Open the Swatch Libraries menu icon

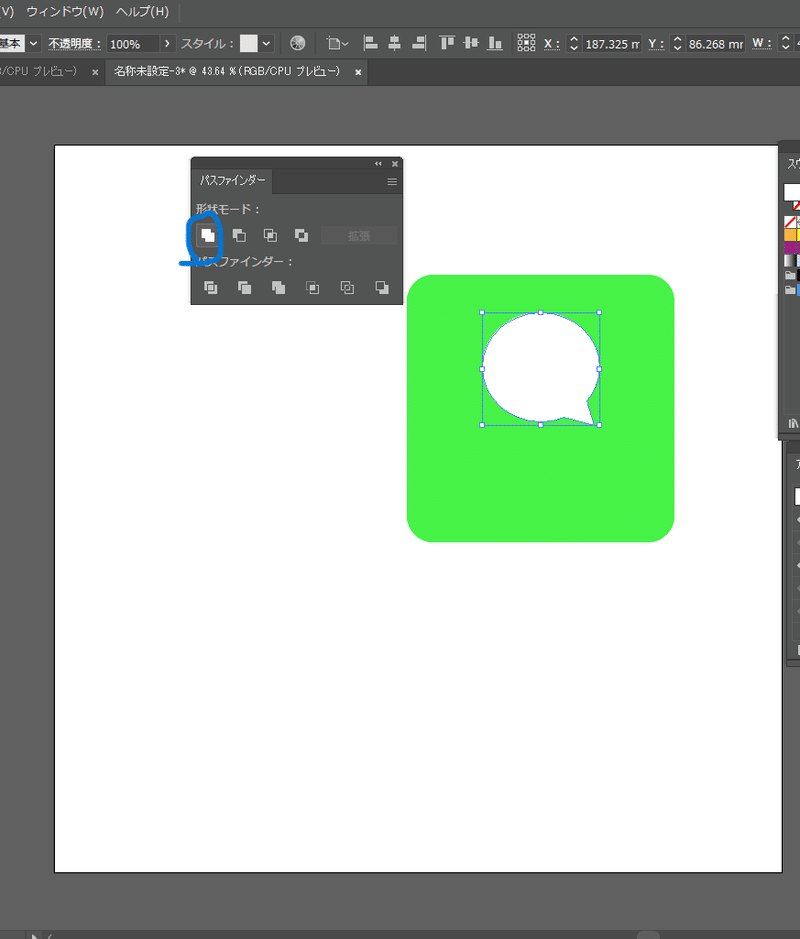793,423
